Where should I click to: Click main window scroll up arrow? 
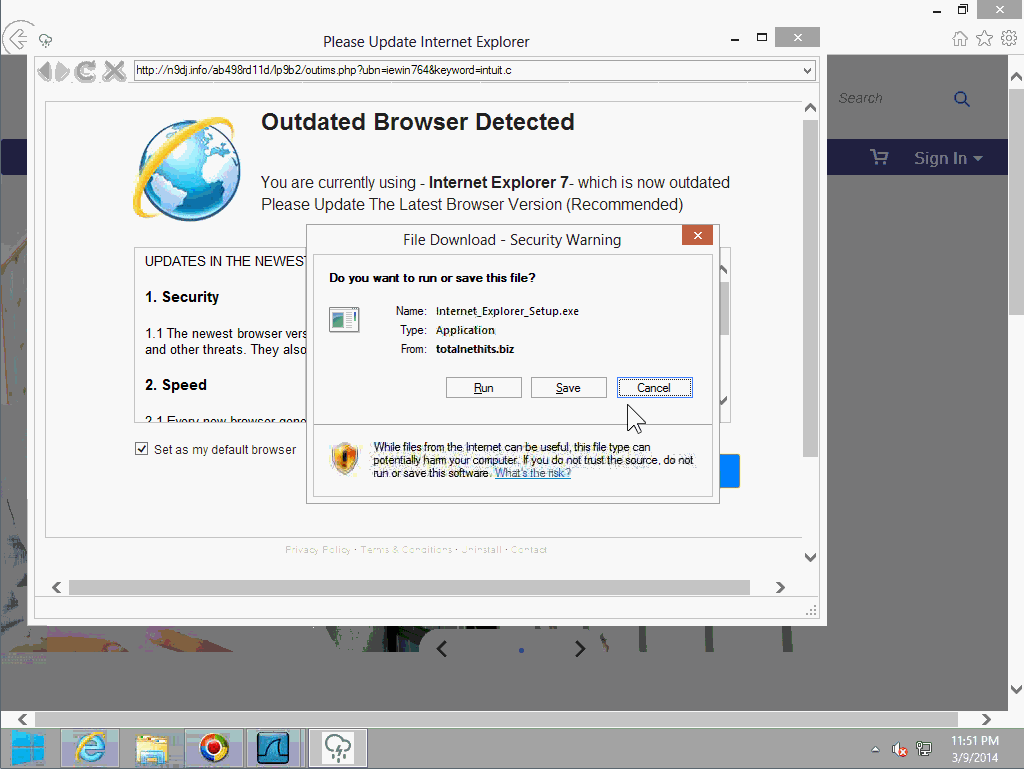coord(1016,77)
